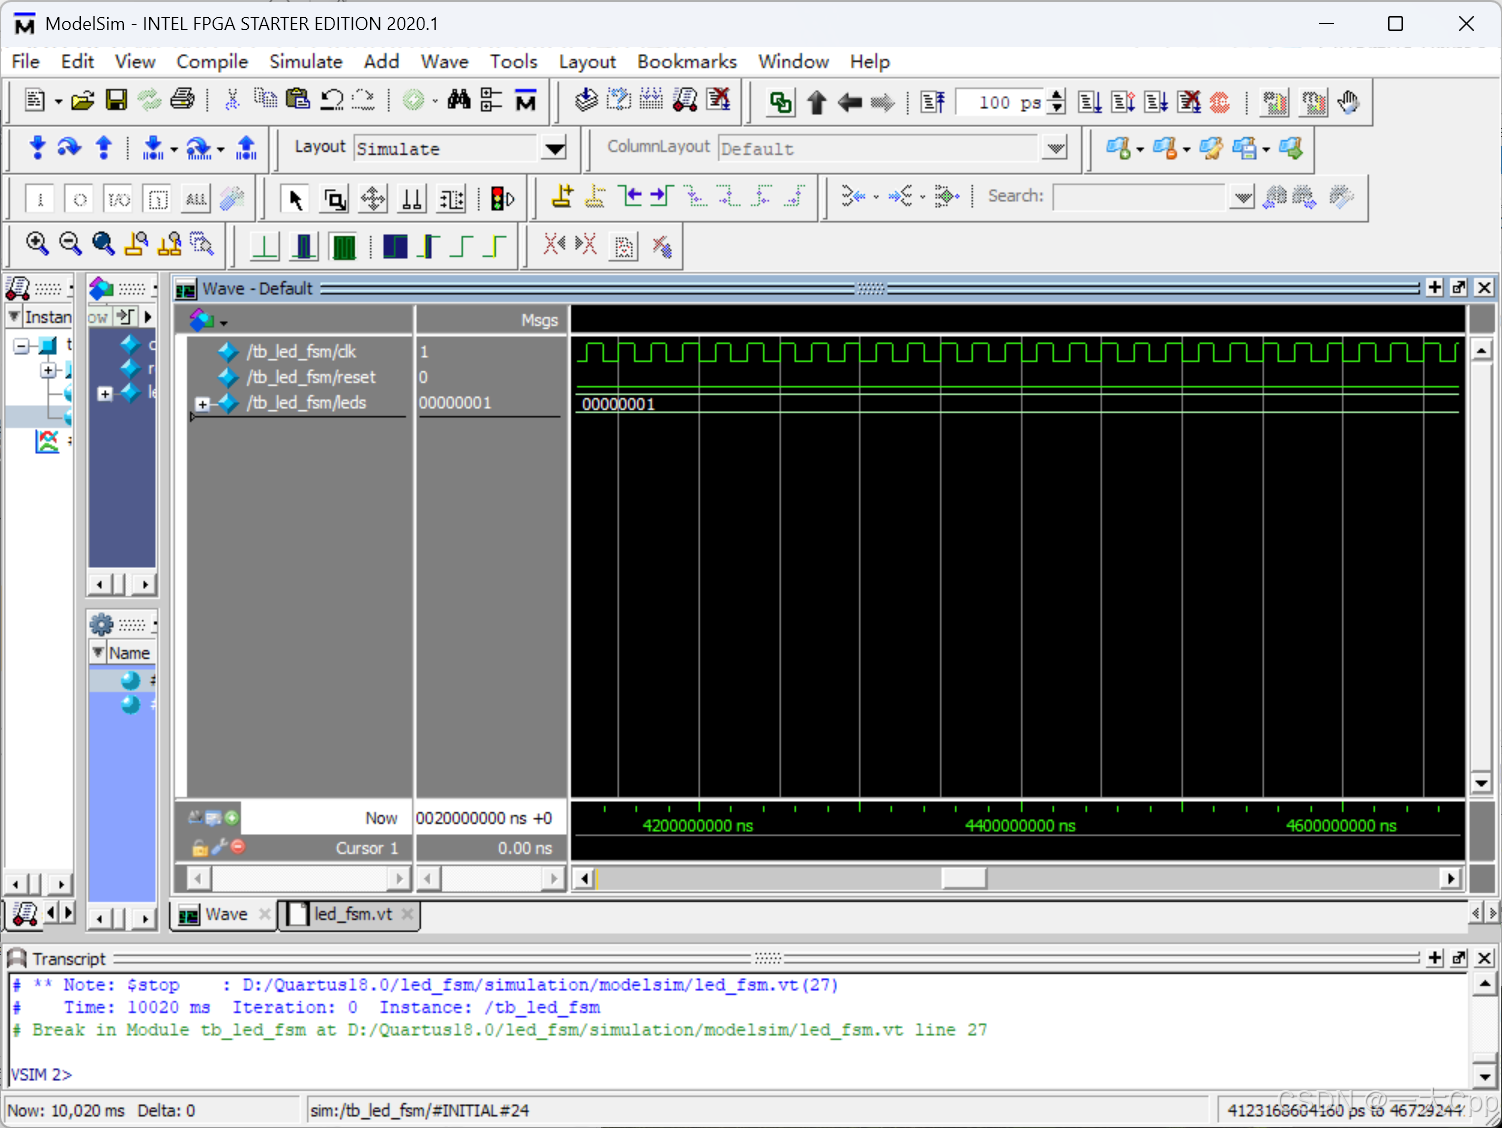Click the Open file folder icon
The image size is (1502, 1128).
(83, 100)
